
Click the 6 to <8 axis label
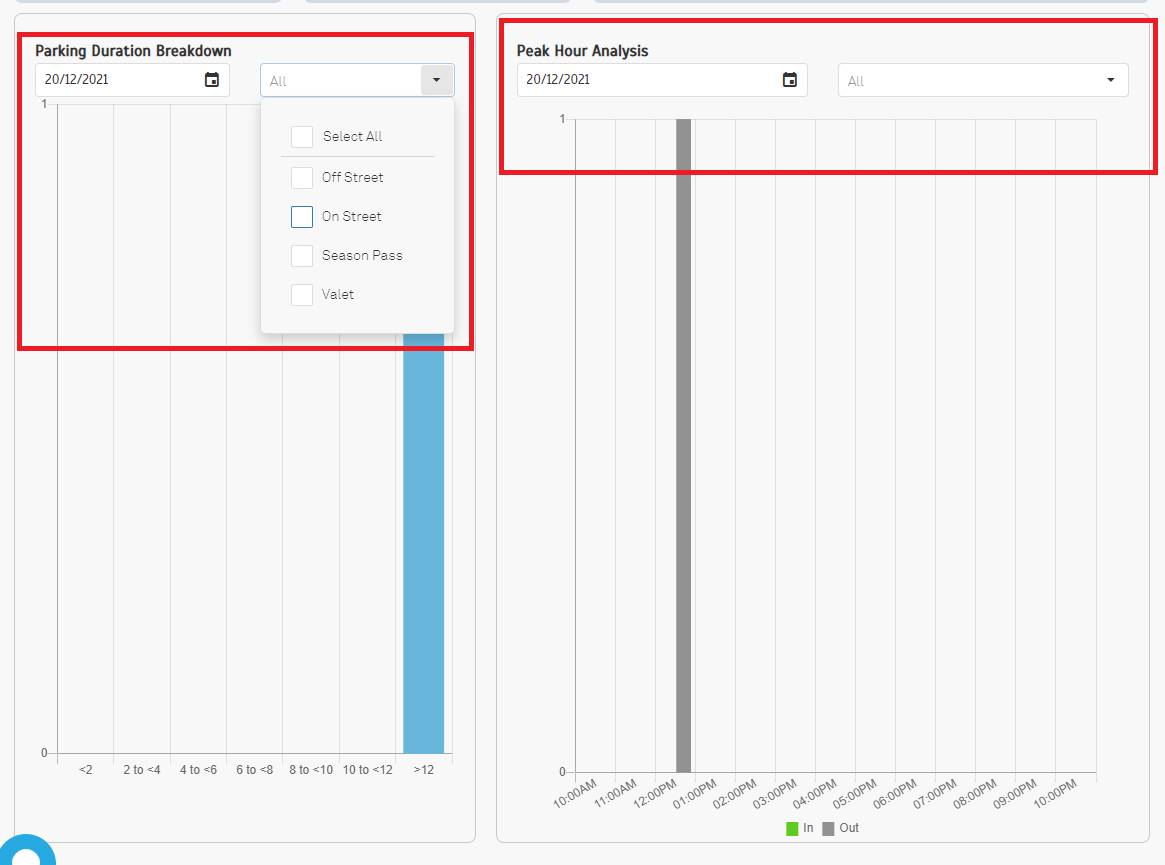click(255, 770)
